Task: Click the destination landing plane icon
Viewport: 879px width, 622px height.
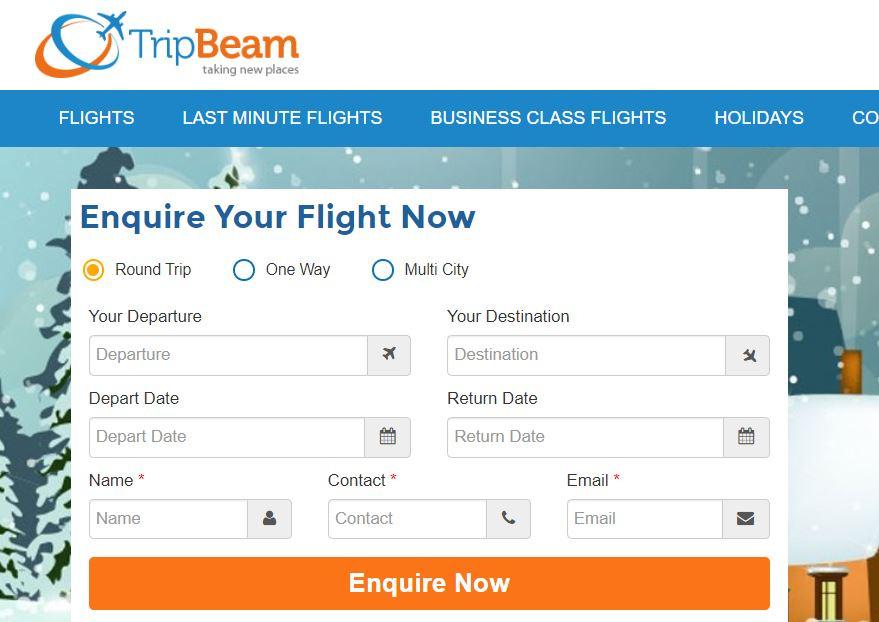Action: click(748, 355)
